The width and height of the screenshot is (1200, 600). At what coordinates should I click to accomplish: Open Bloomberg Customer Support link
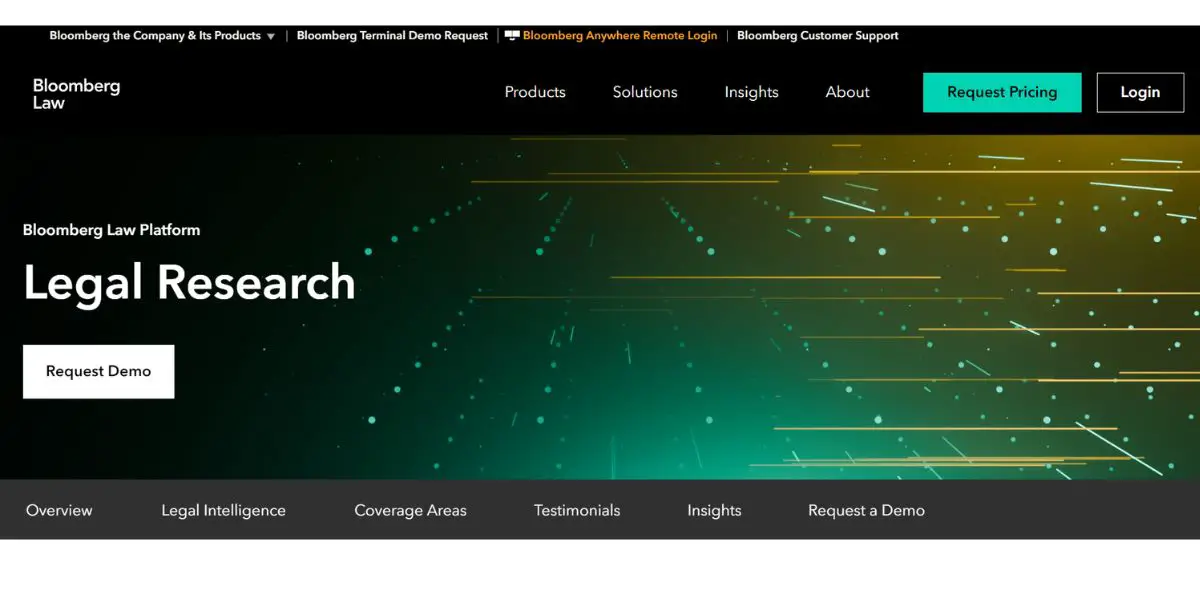[818, 35]
